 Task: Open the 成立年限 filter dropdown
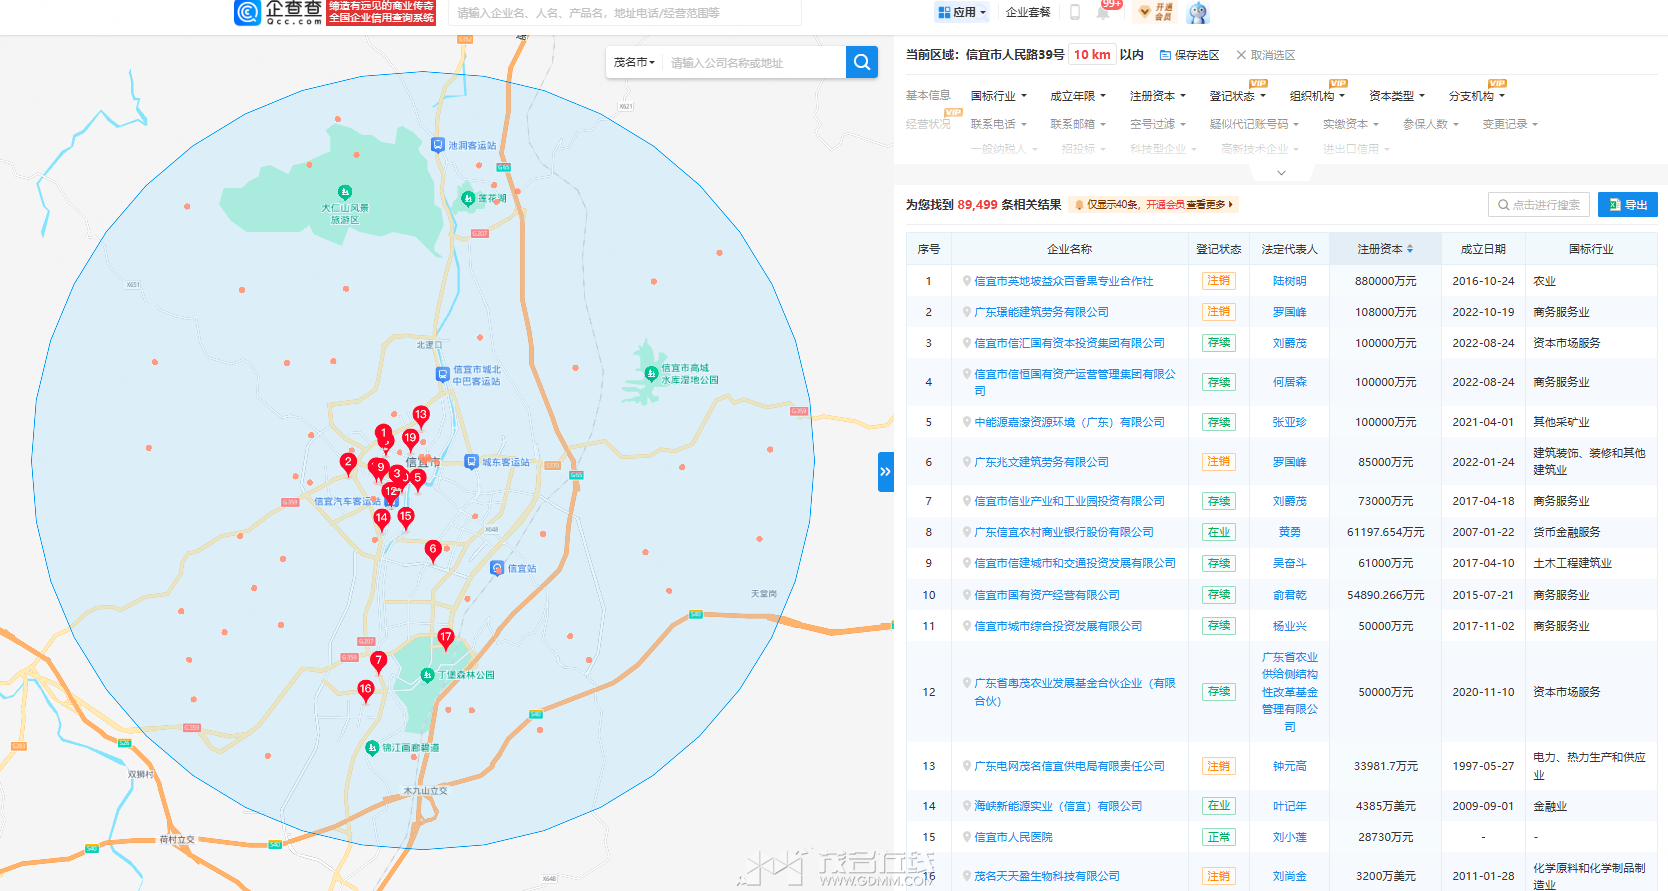tap(1077, 96)
